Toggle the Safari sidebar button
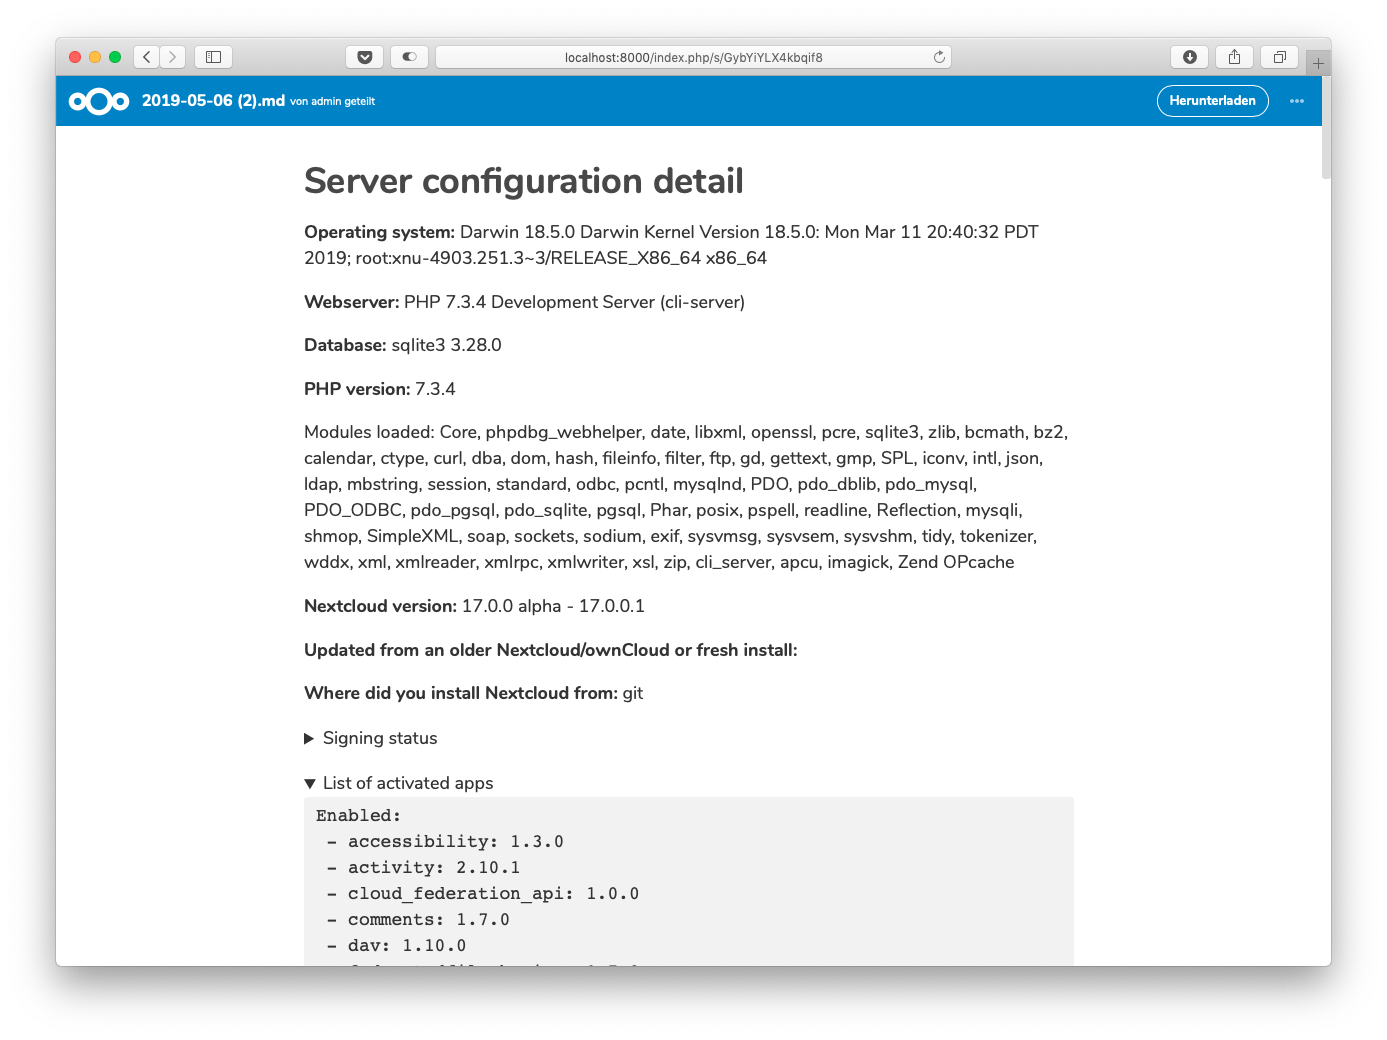1387x1040 pixels. 213,57
